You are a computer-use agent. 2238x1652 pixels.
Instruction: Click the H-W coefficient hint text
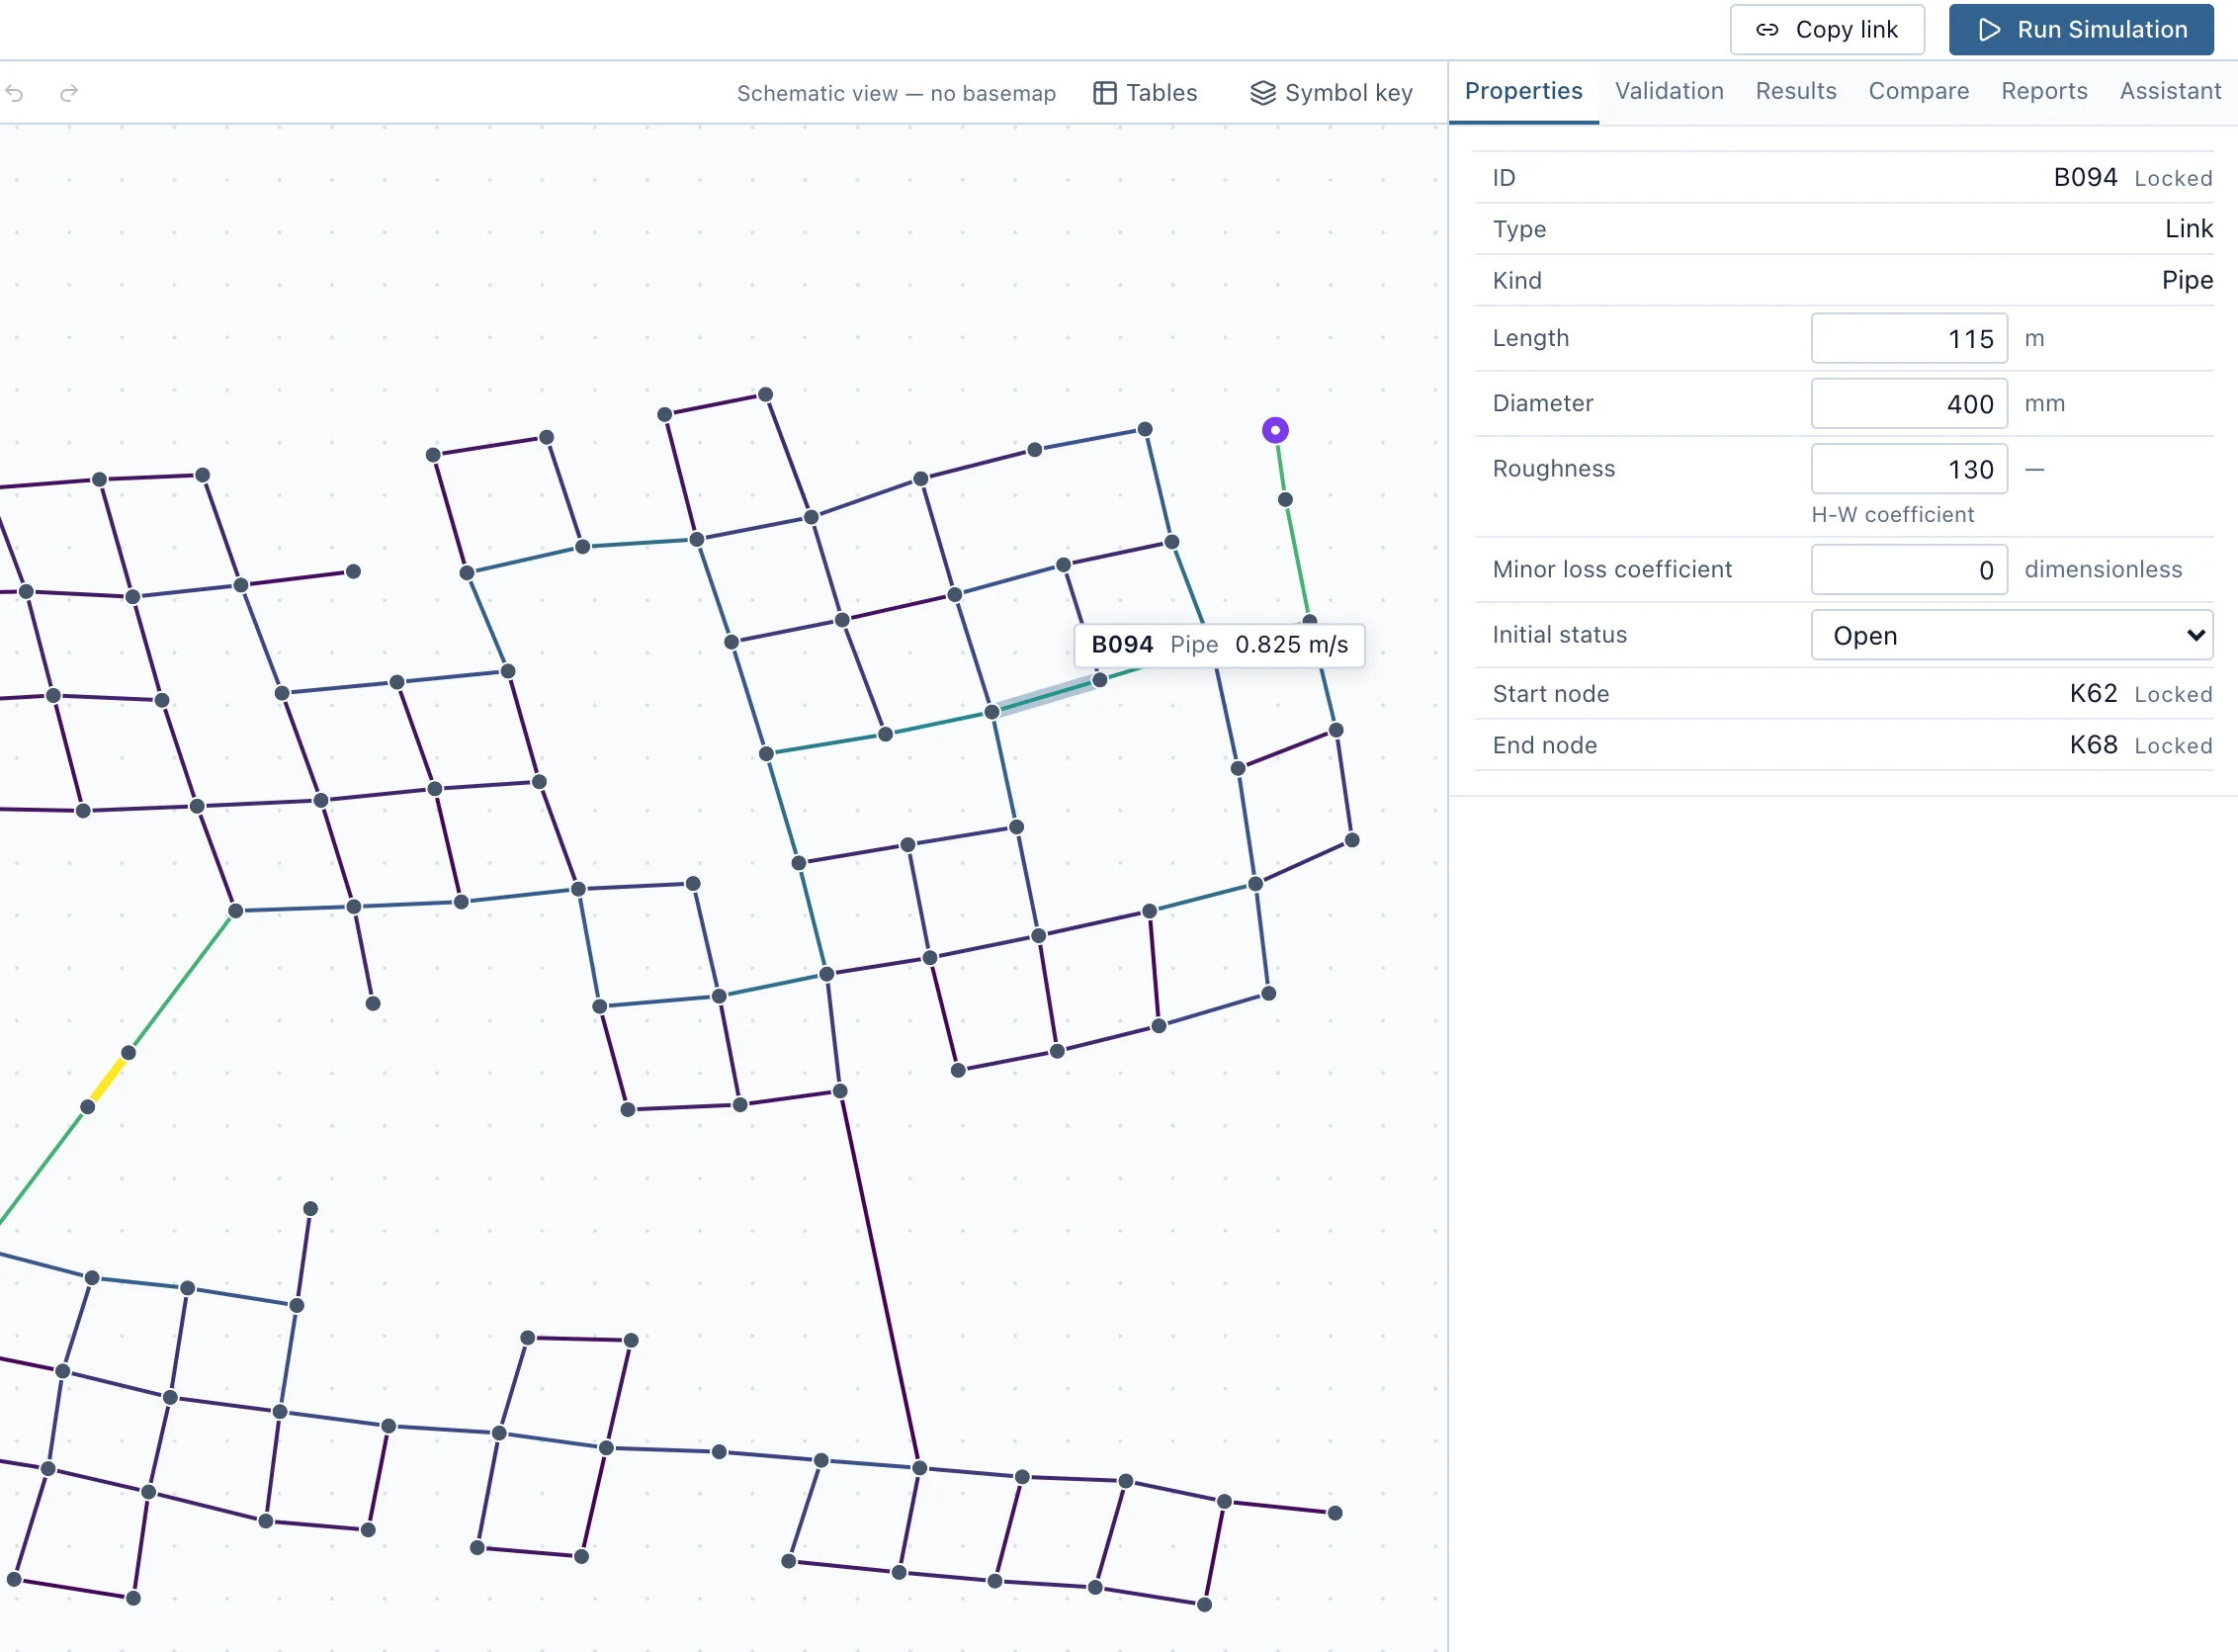coord(1892,515)
